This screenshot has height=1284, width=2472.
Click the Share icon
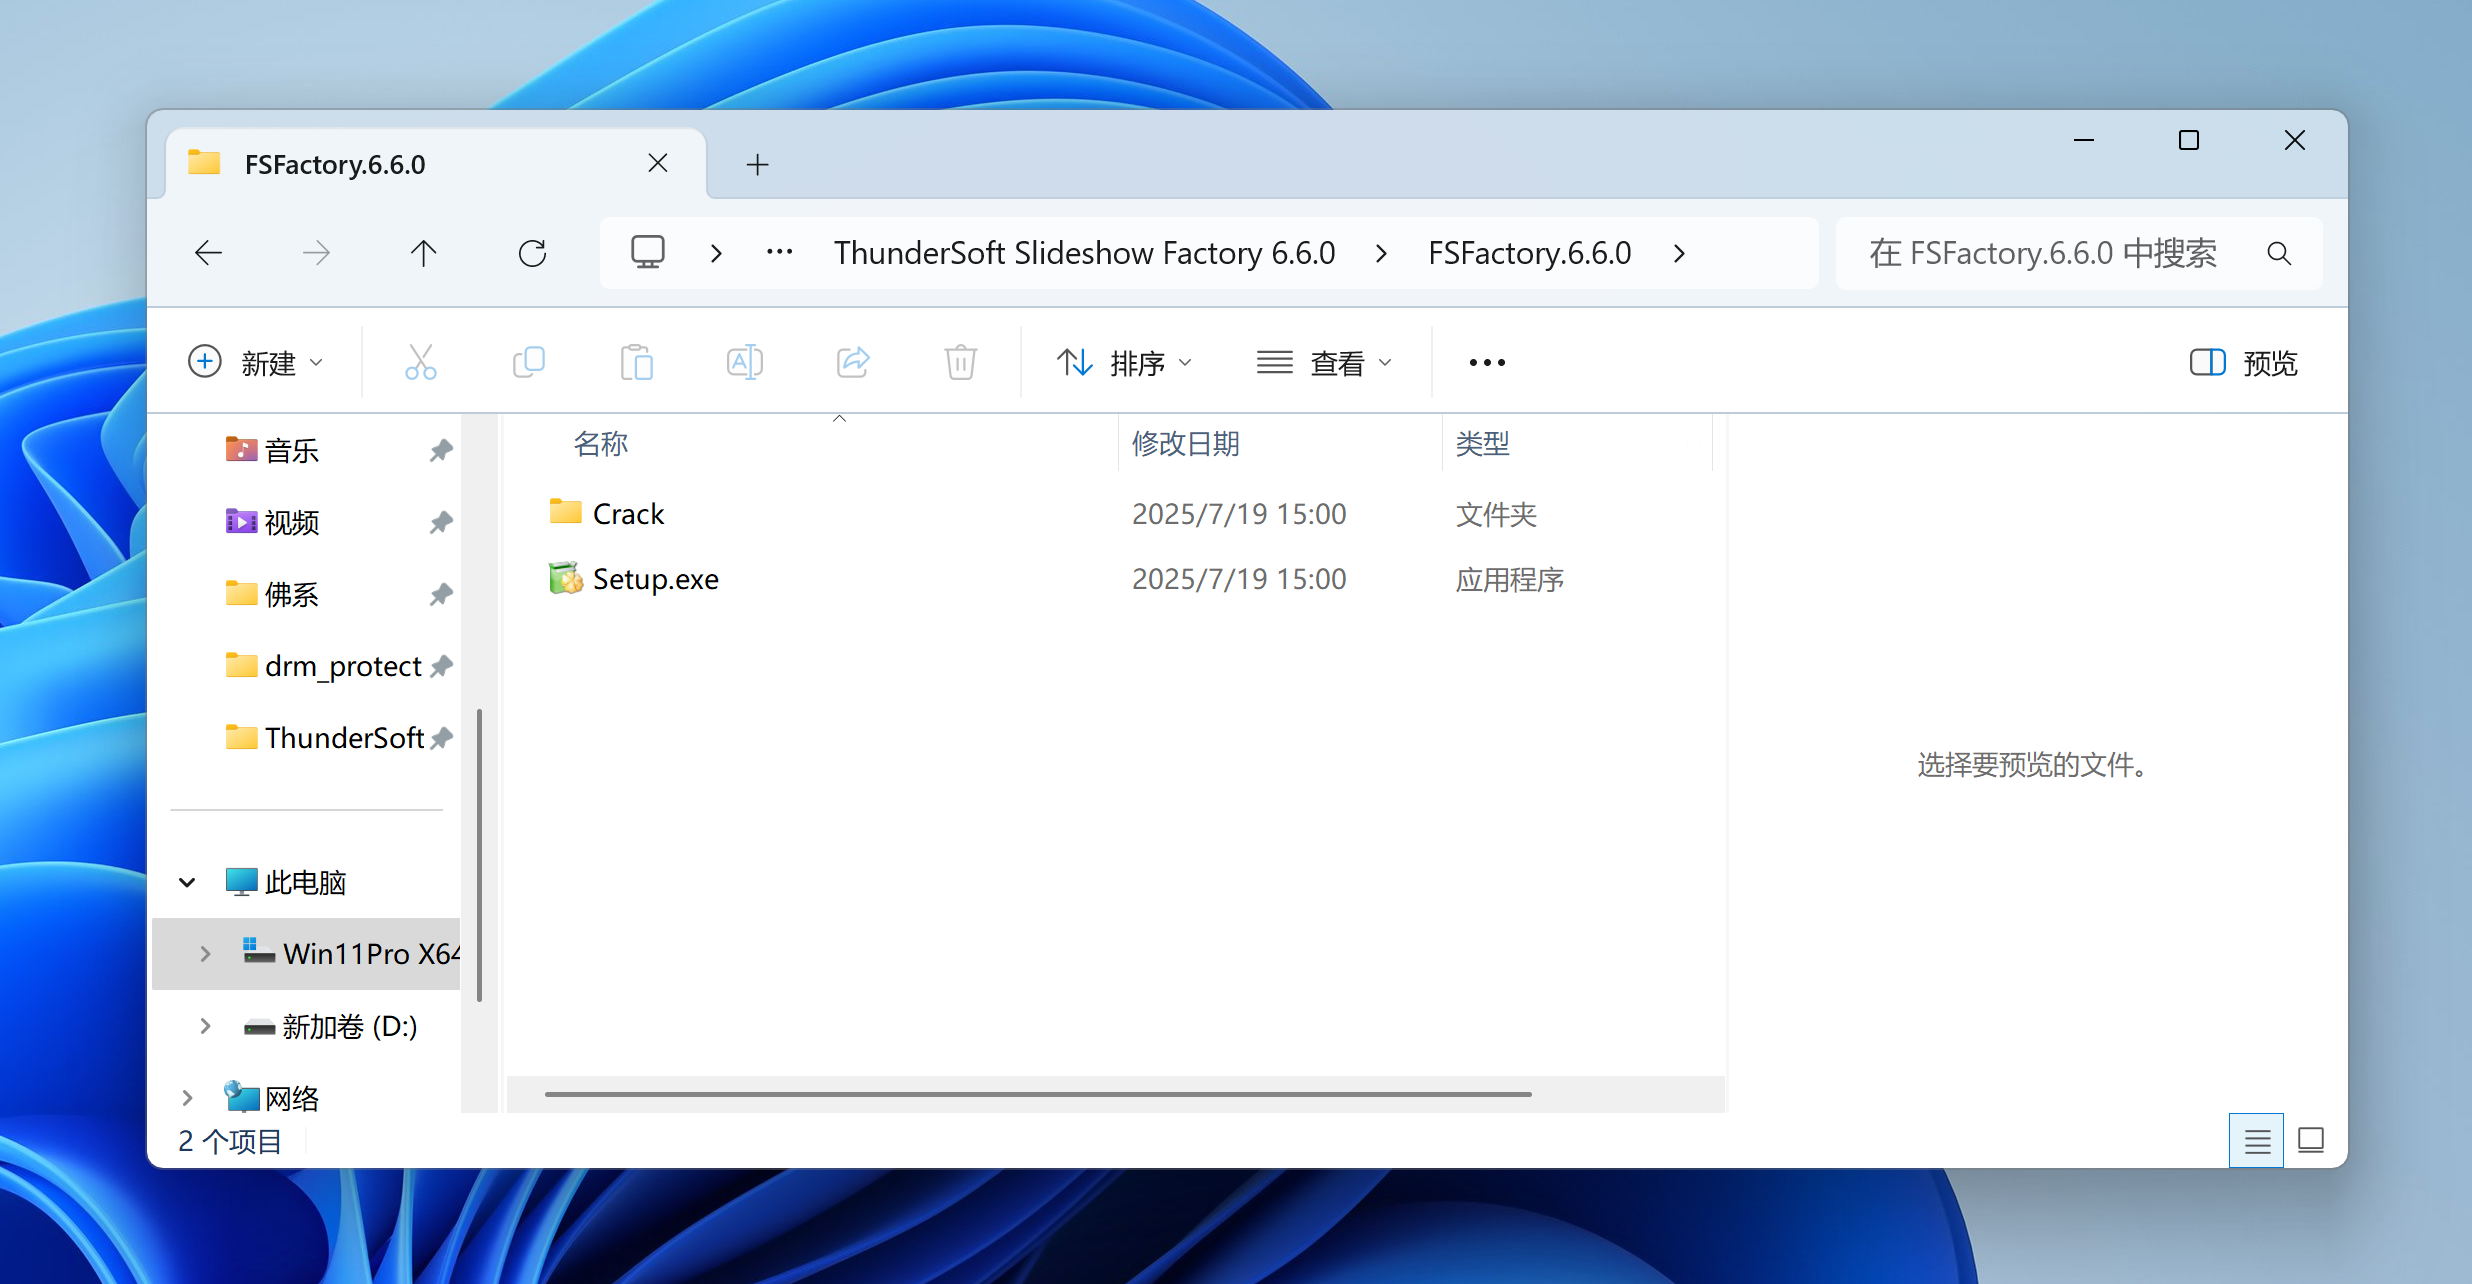(x=852, y=362)
